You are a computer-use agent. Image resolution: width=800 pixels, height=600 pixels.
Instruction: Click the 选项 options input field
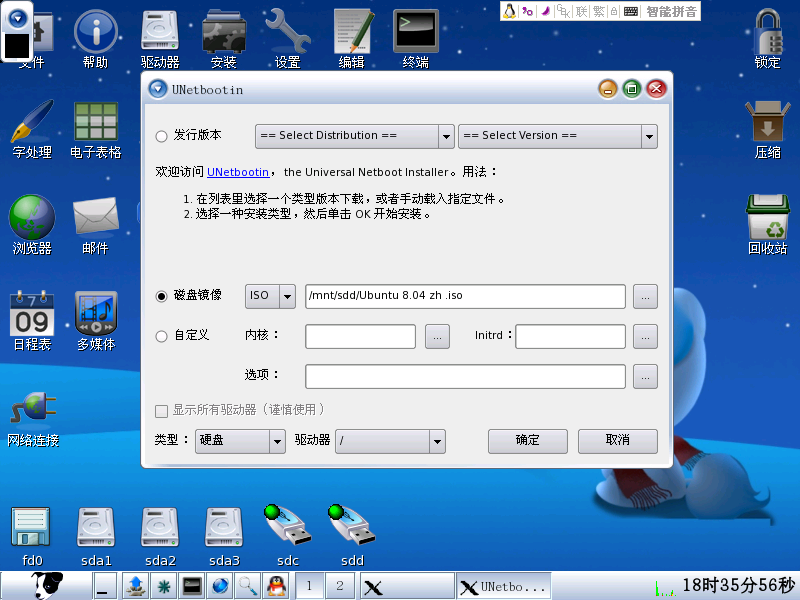[465, 377]
